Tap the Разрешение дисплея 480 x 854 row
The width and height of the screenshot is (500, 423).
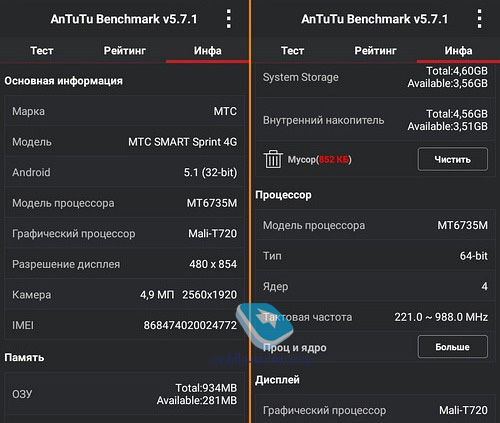click(124, 264)
